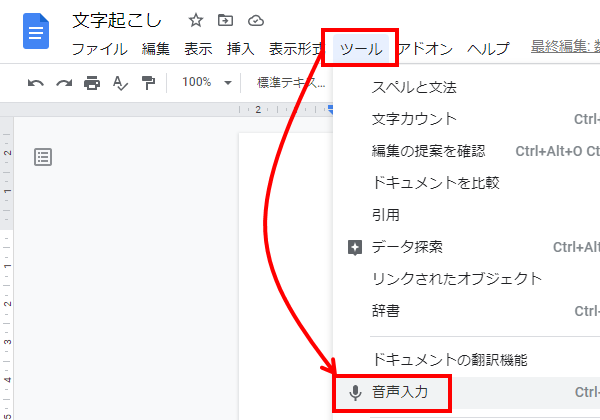The image size is (600, 420).
Task: Open the 編集 menu
Action: 156,48
